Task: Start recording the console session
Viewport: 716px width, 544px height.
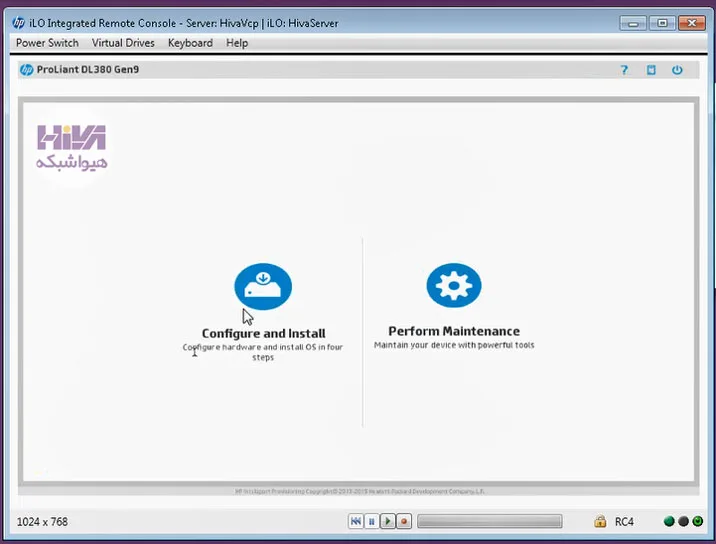Action: 404,521
